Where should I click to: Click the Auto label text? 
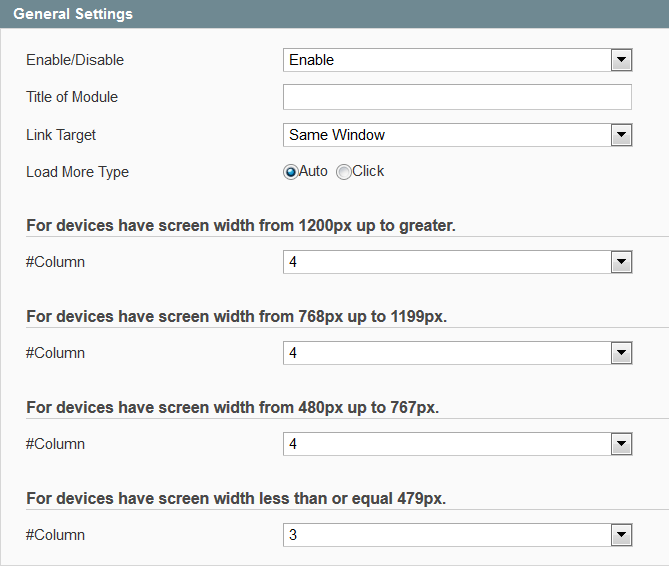tap(313, 171)
